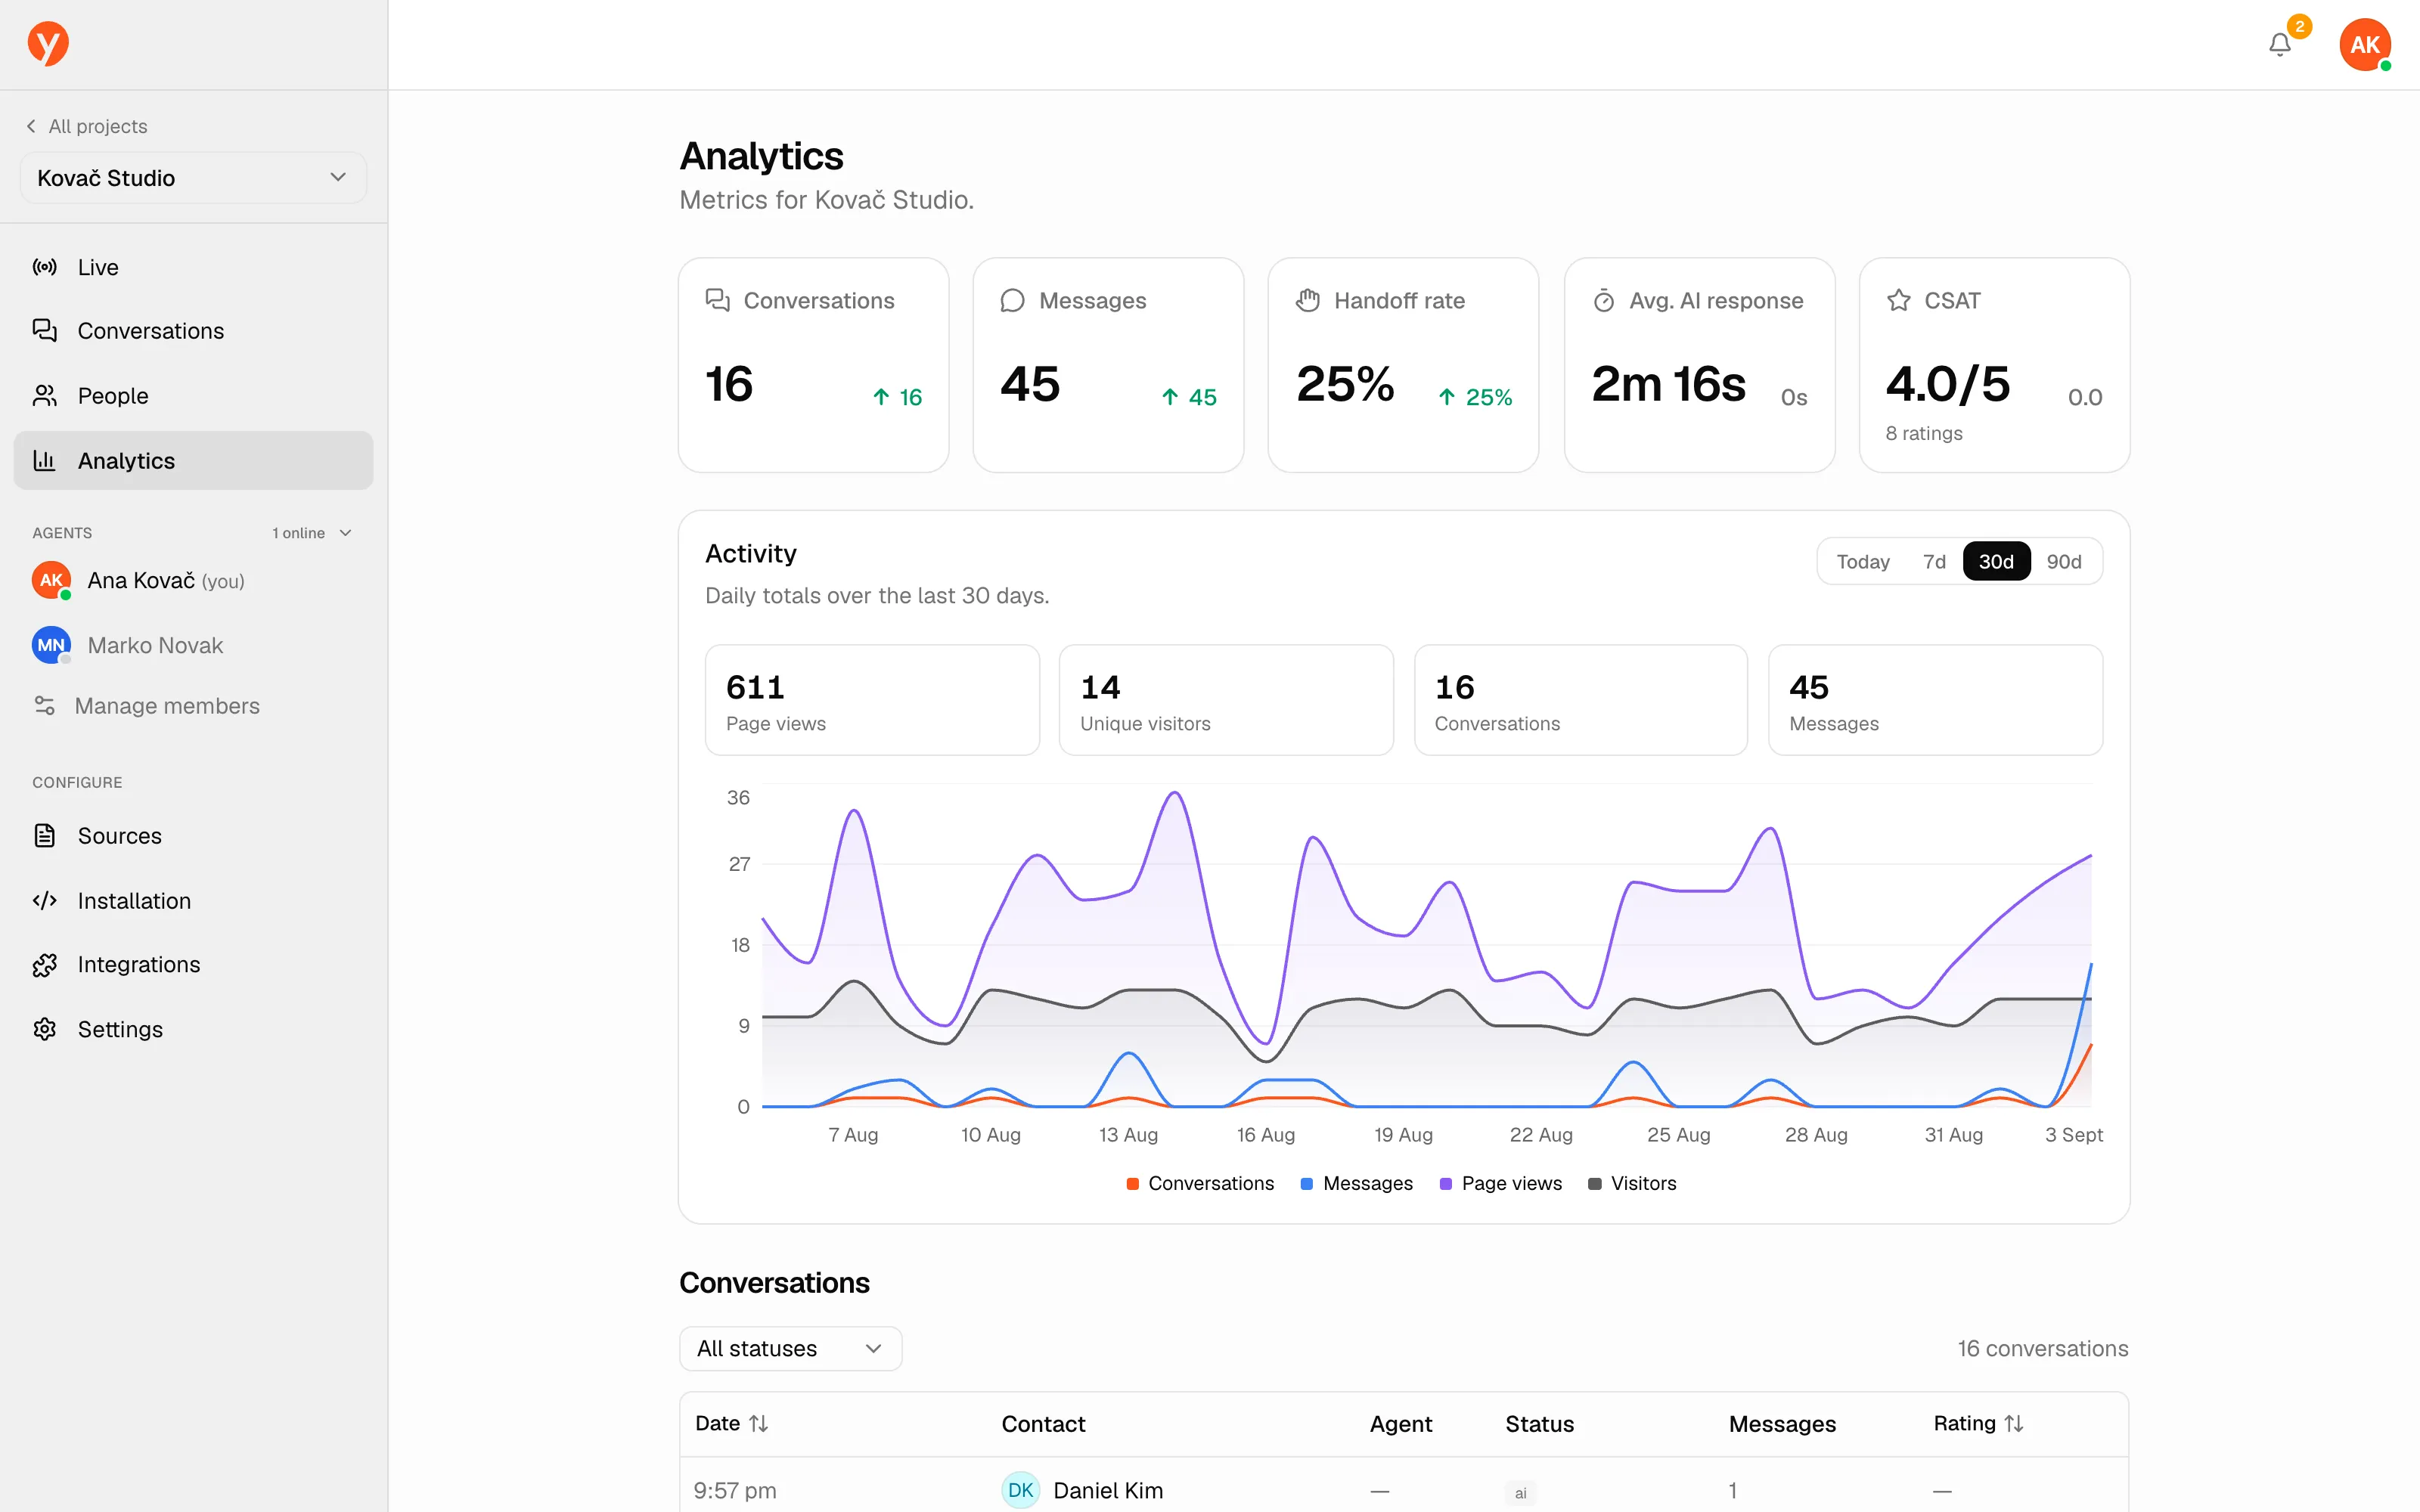Open Settings in the sidebar
Screen dimensions: 2420x1512
coord(193,1029)
